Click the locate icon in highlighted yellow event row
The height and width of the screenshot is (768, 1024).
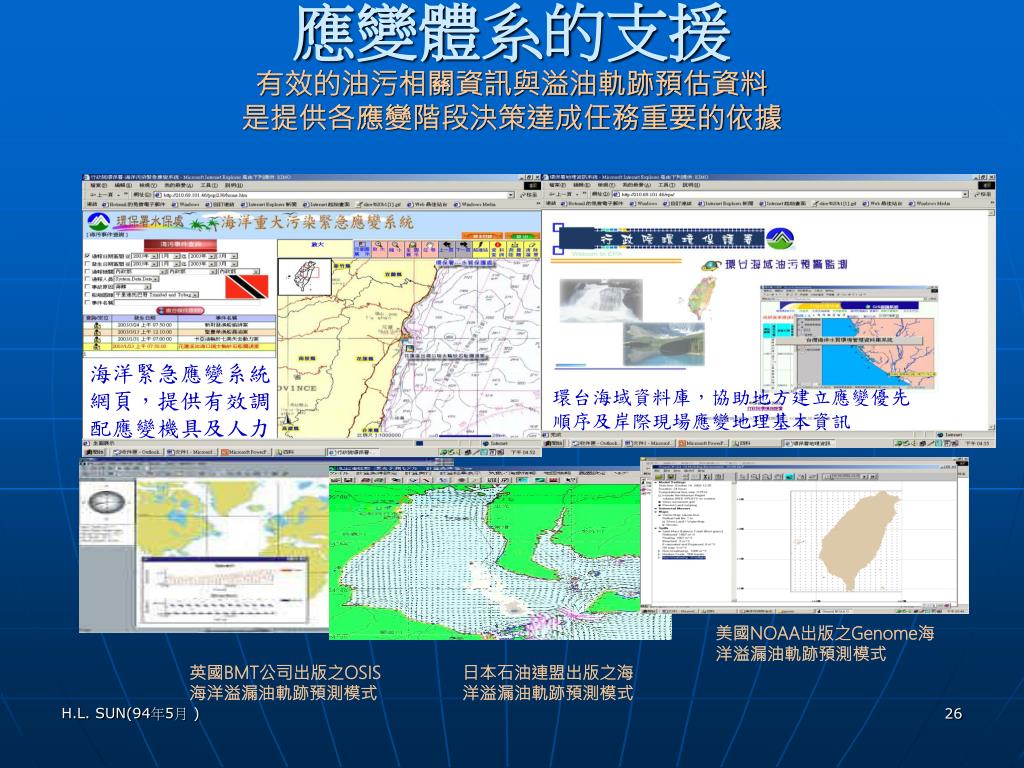97,347
